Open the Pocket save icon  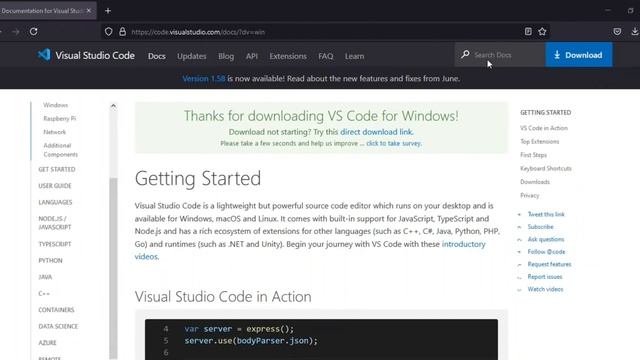617,31
